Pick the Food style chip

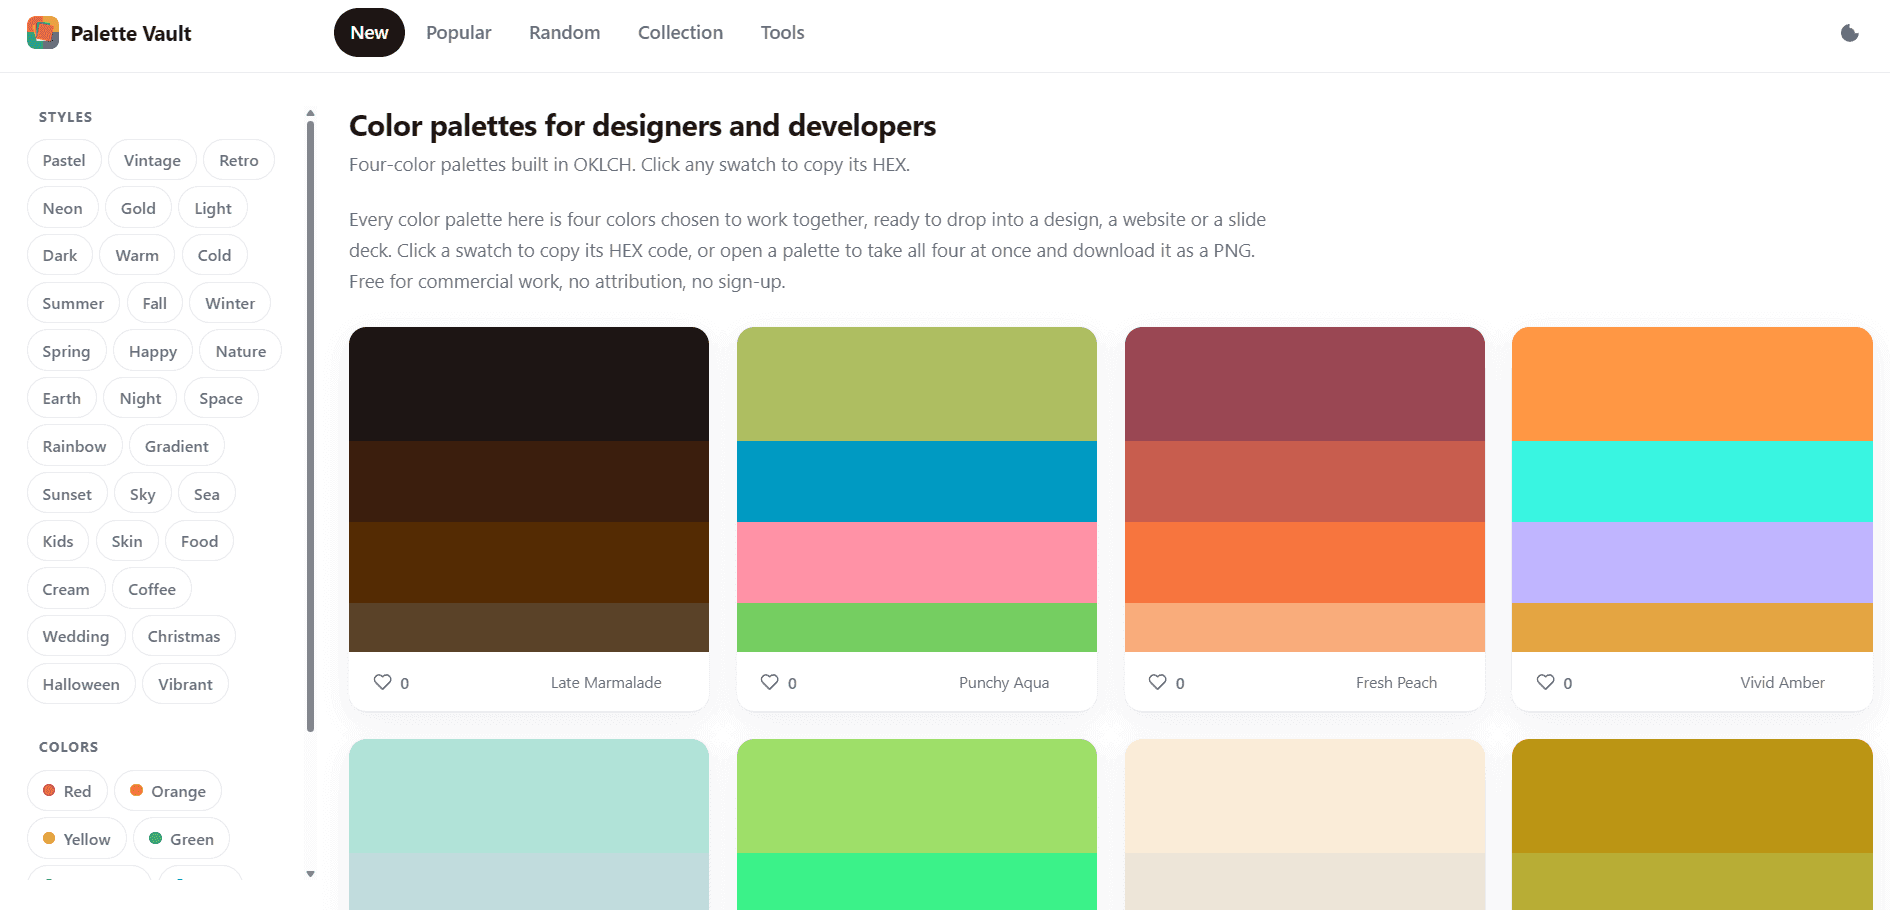tap(199, 541)
